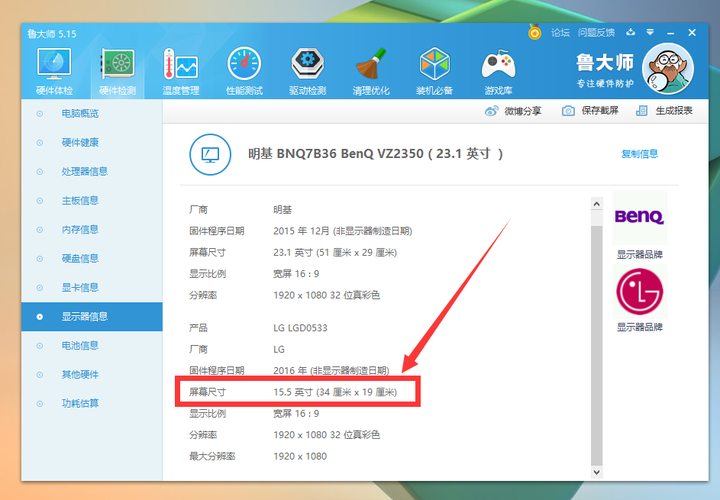Click 生成报表 generate report
Image resolution: width=720 pixels, height=500 pixels.
point(664,111)
